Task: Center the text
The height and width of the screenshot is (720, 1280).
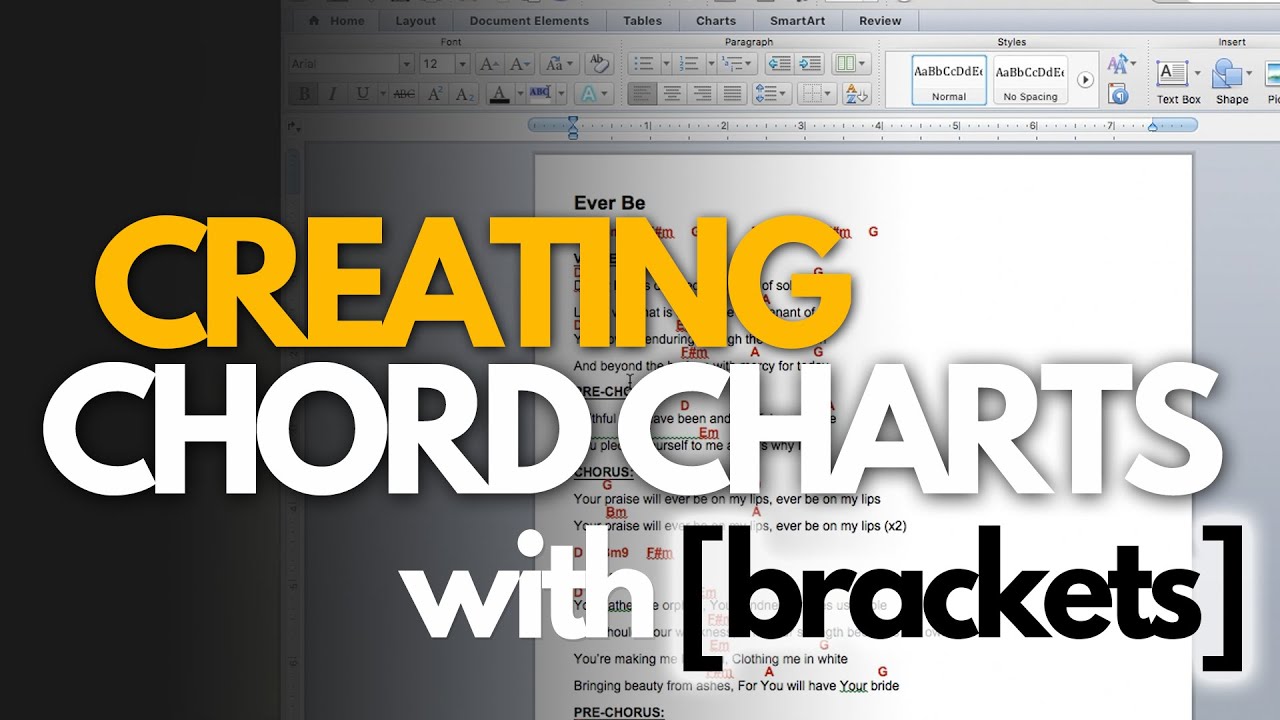Action: (x=672, y=94)
